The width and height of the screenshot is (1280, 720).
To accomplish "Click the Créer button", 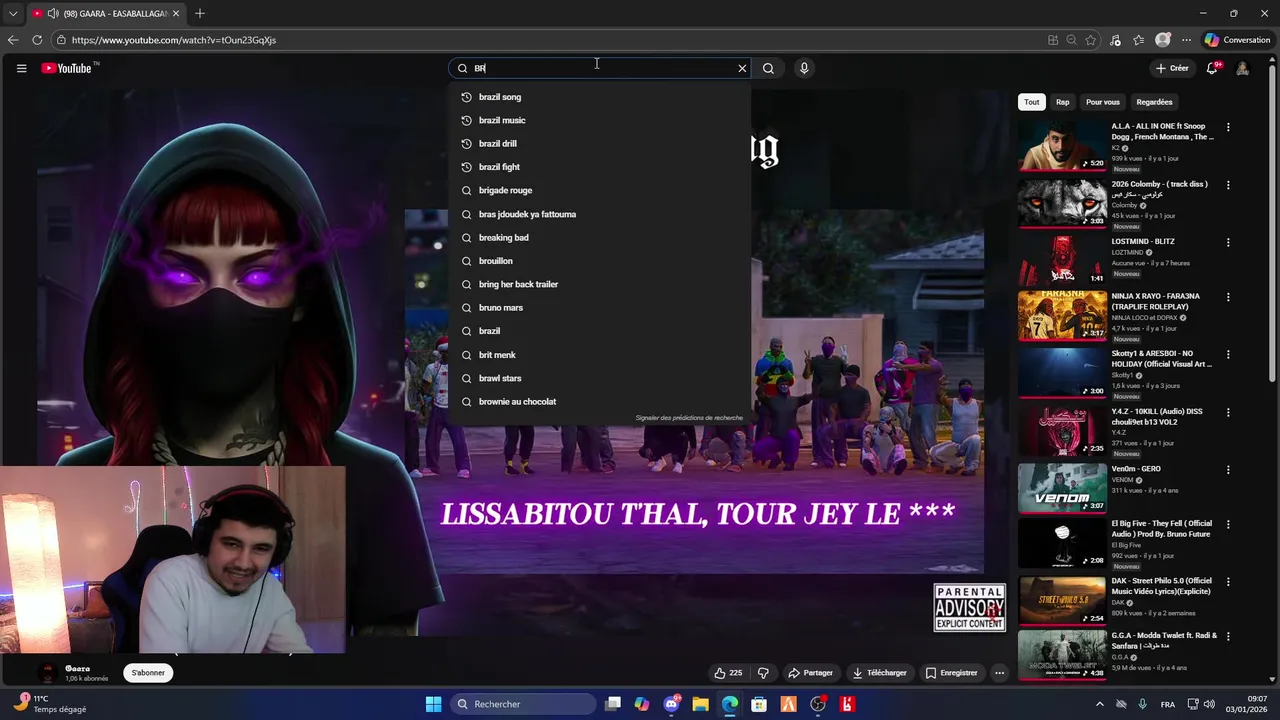I will pos(1171,68).
